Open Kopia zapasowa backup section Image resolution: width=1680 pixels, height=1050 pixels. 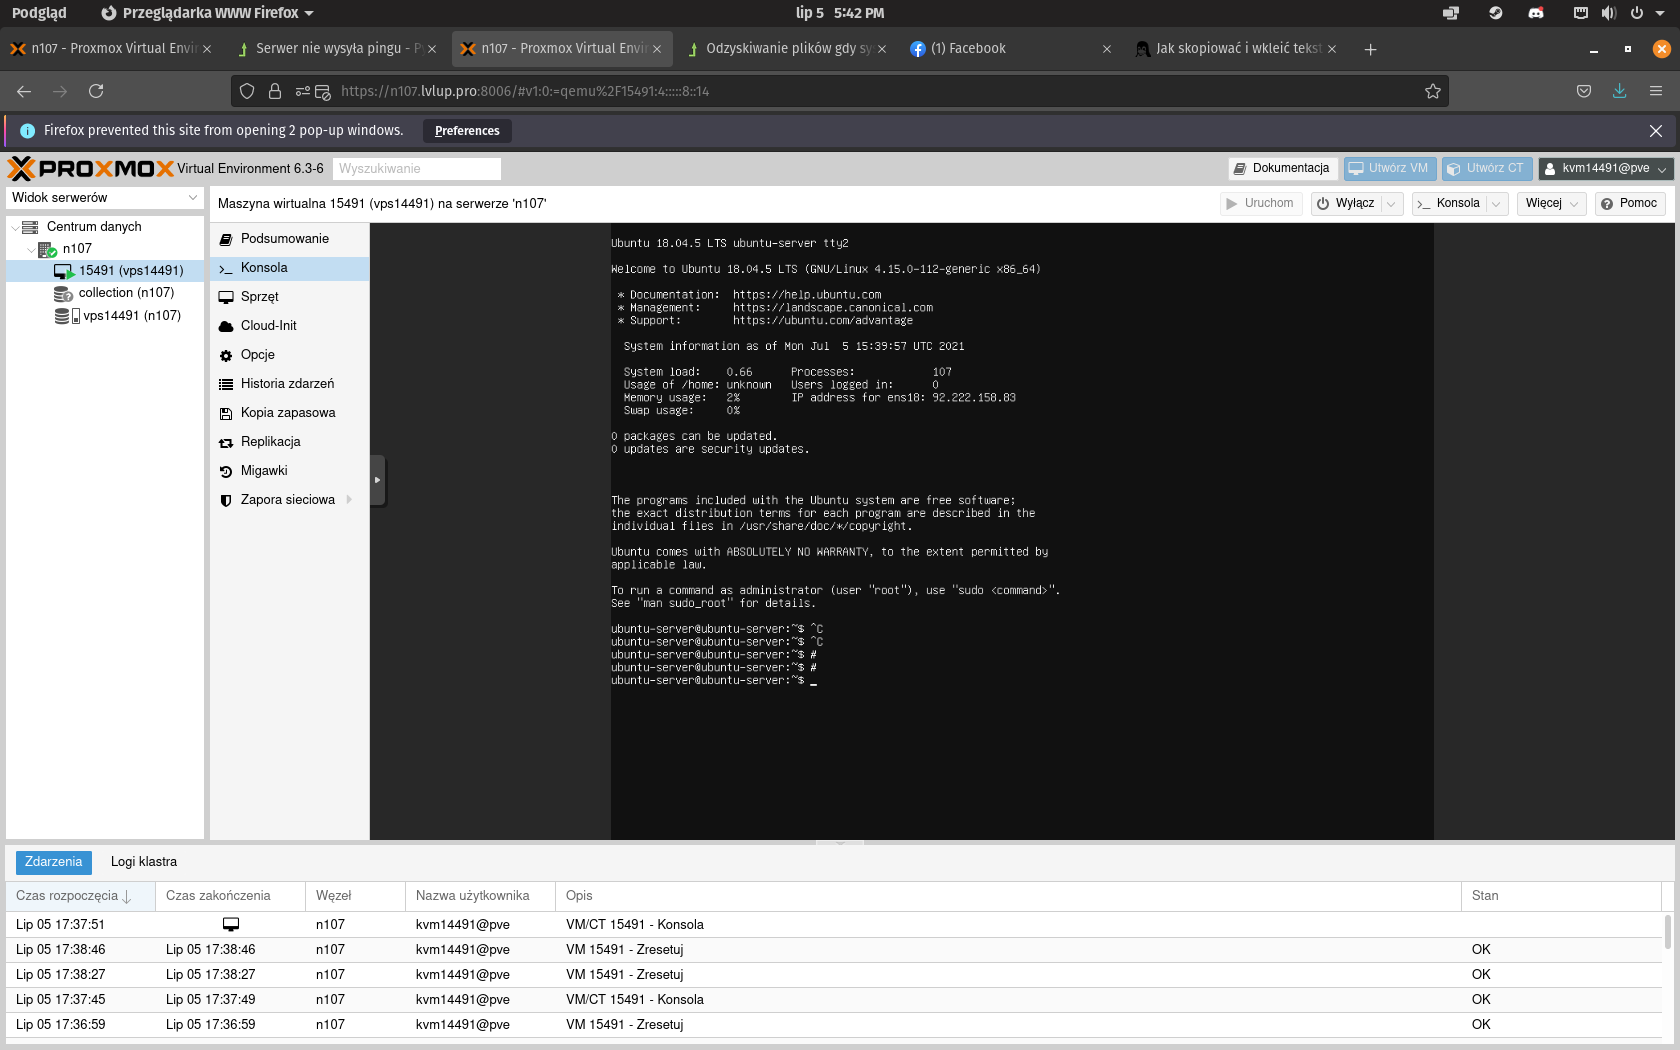[x=287, y=413]
